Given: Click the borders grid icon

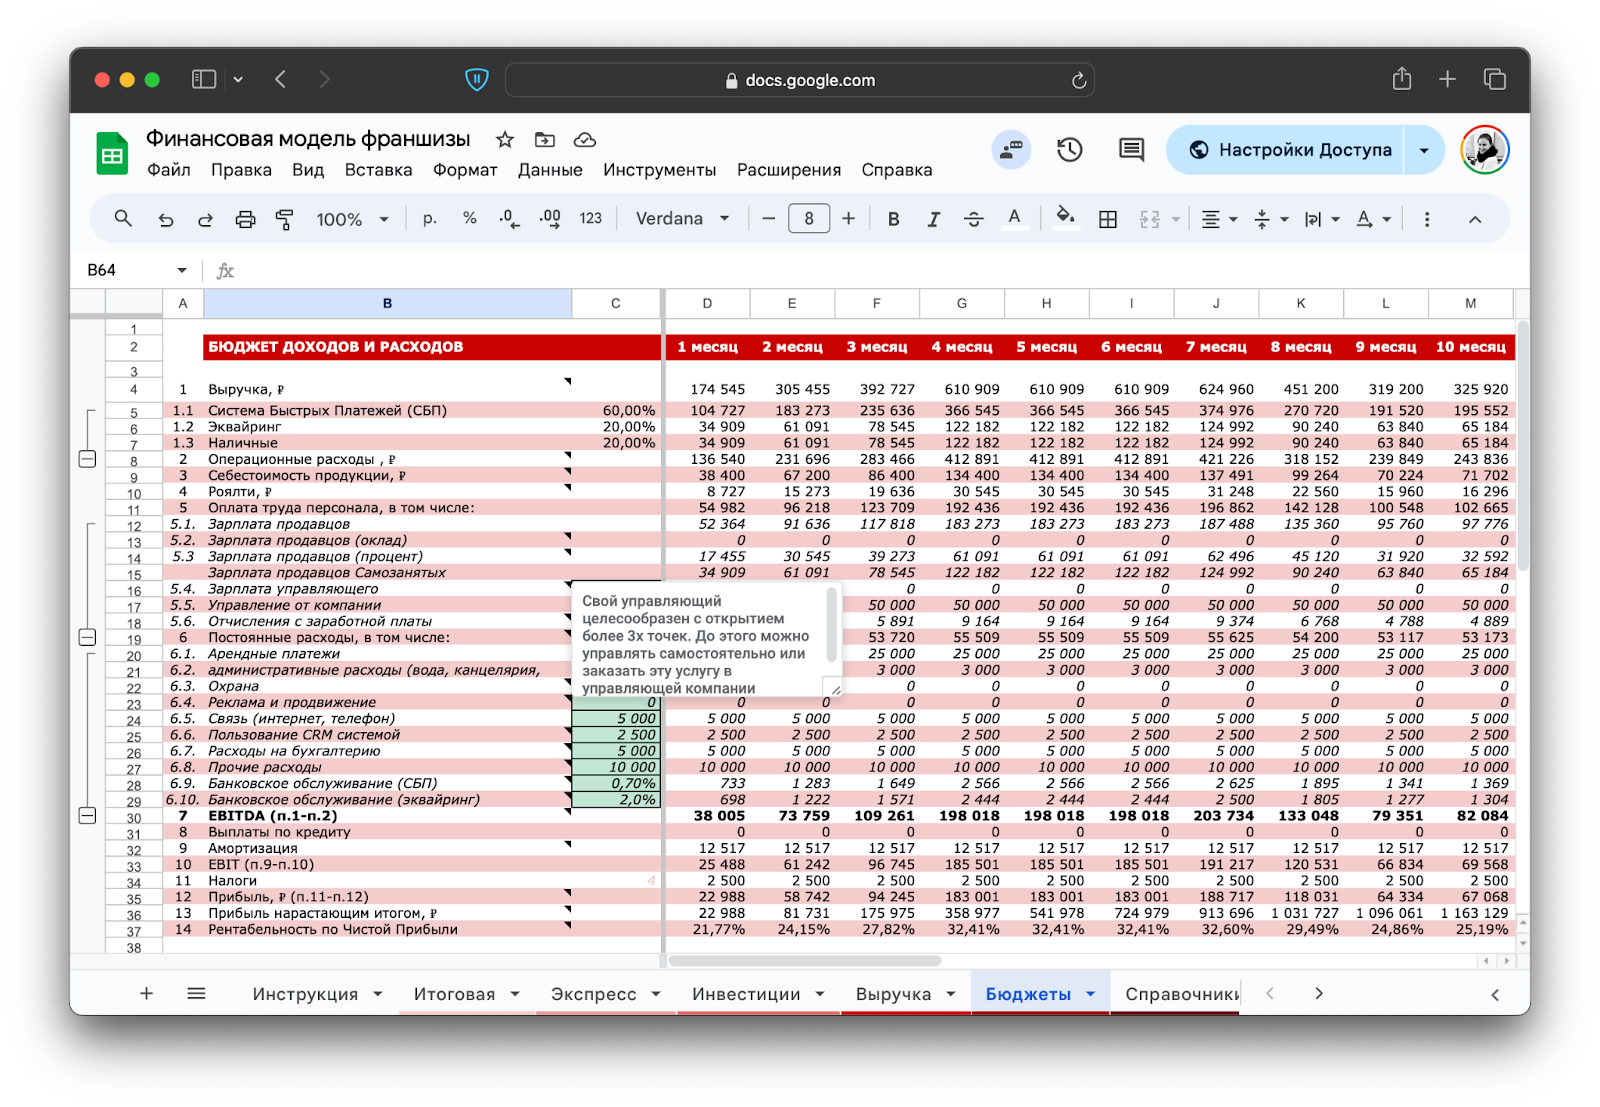Looking at the screenshot, I should 1108,219.
